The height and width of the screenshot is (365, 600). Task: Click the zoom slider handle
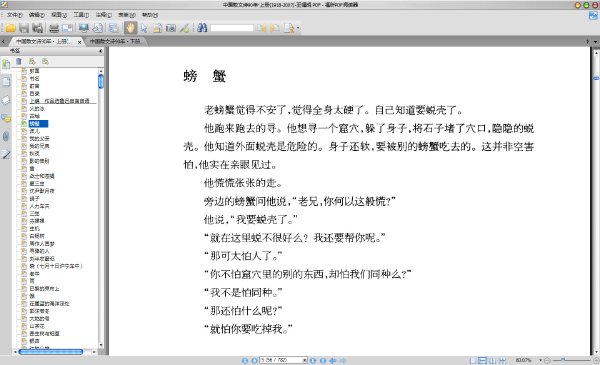[563, 360]
